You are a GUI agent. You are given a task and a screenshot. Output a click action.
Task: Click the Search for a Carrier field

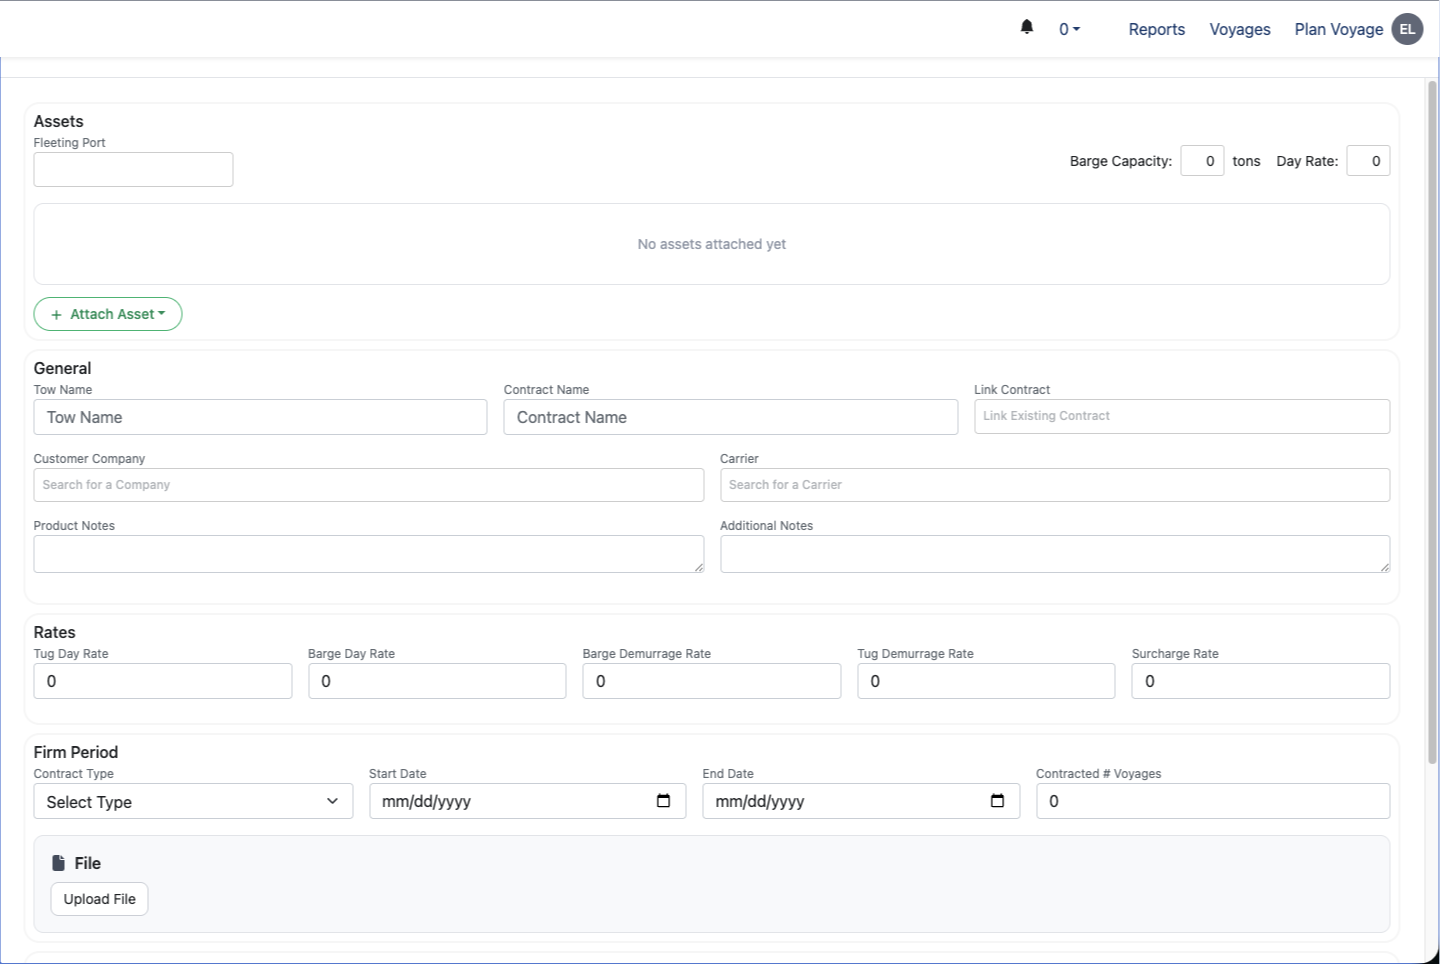pos(1054,485)
